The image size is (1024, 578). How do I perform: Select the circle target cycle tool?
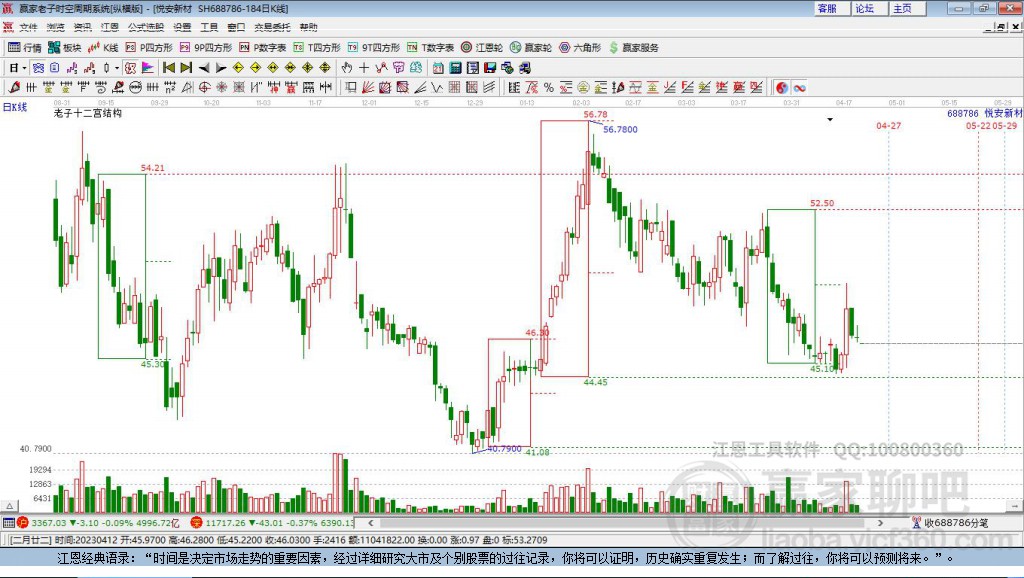tap(204, 88)
